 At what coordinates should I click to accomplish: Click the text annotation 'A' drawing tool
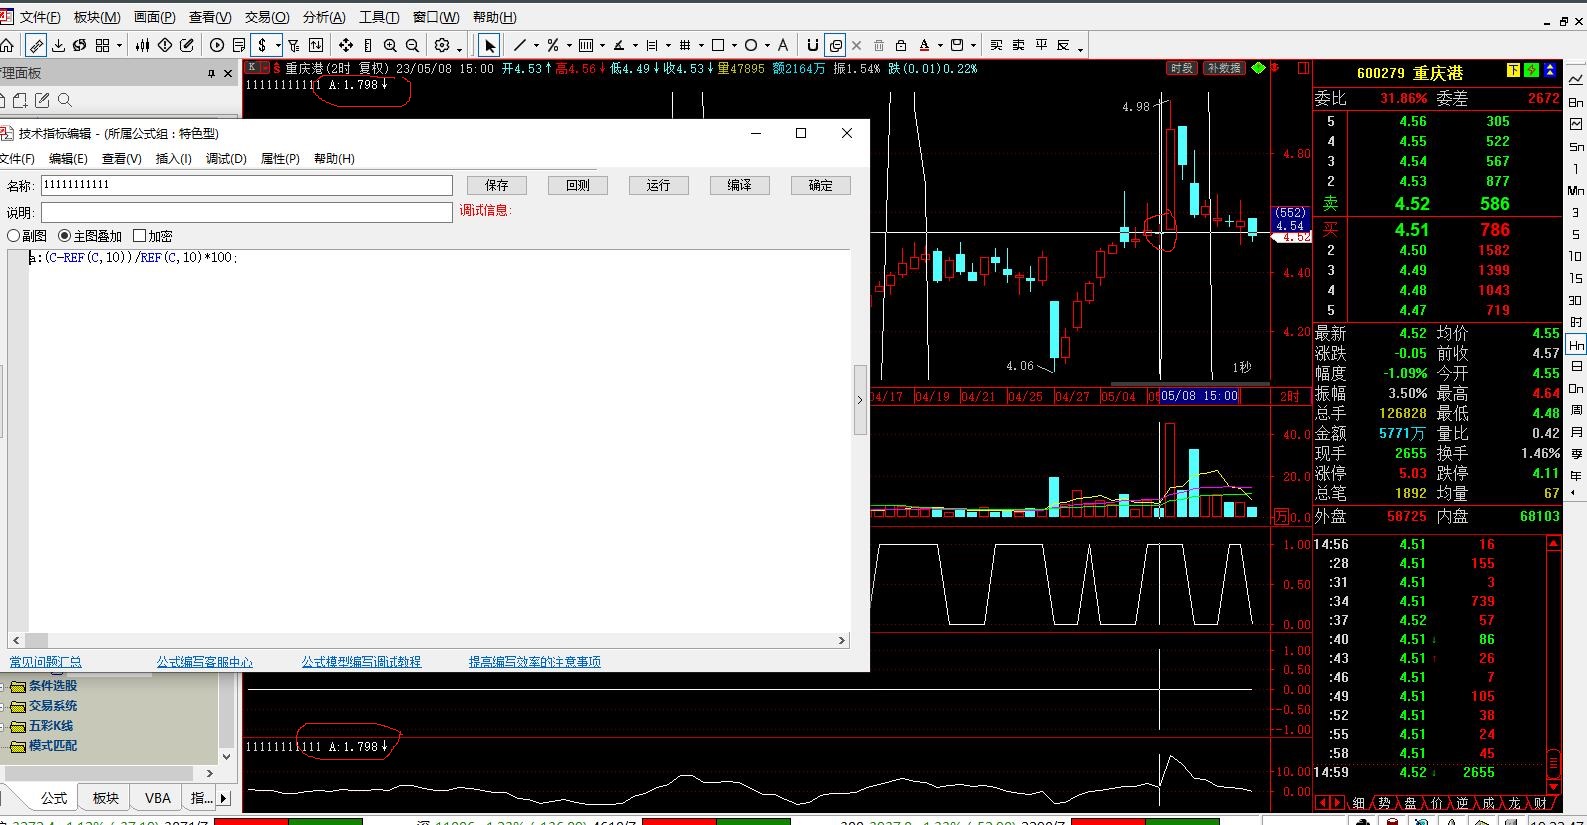coord(783,45)
